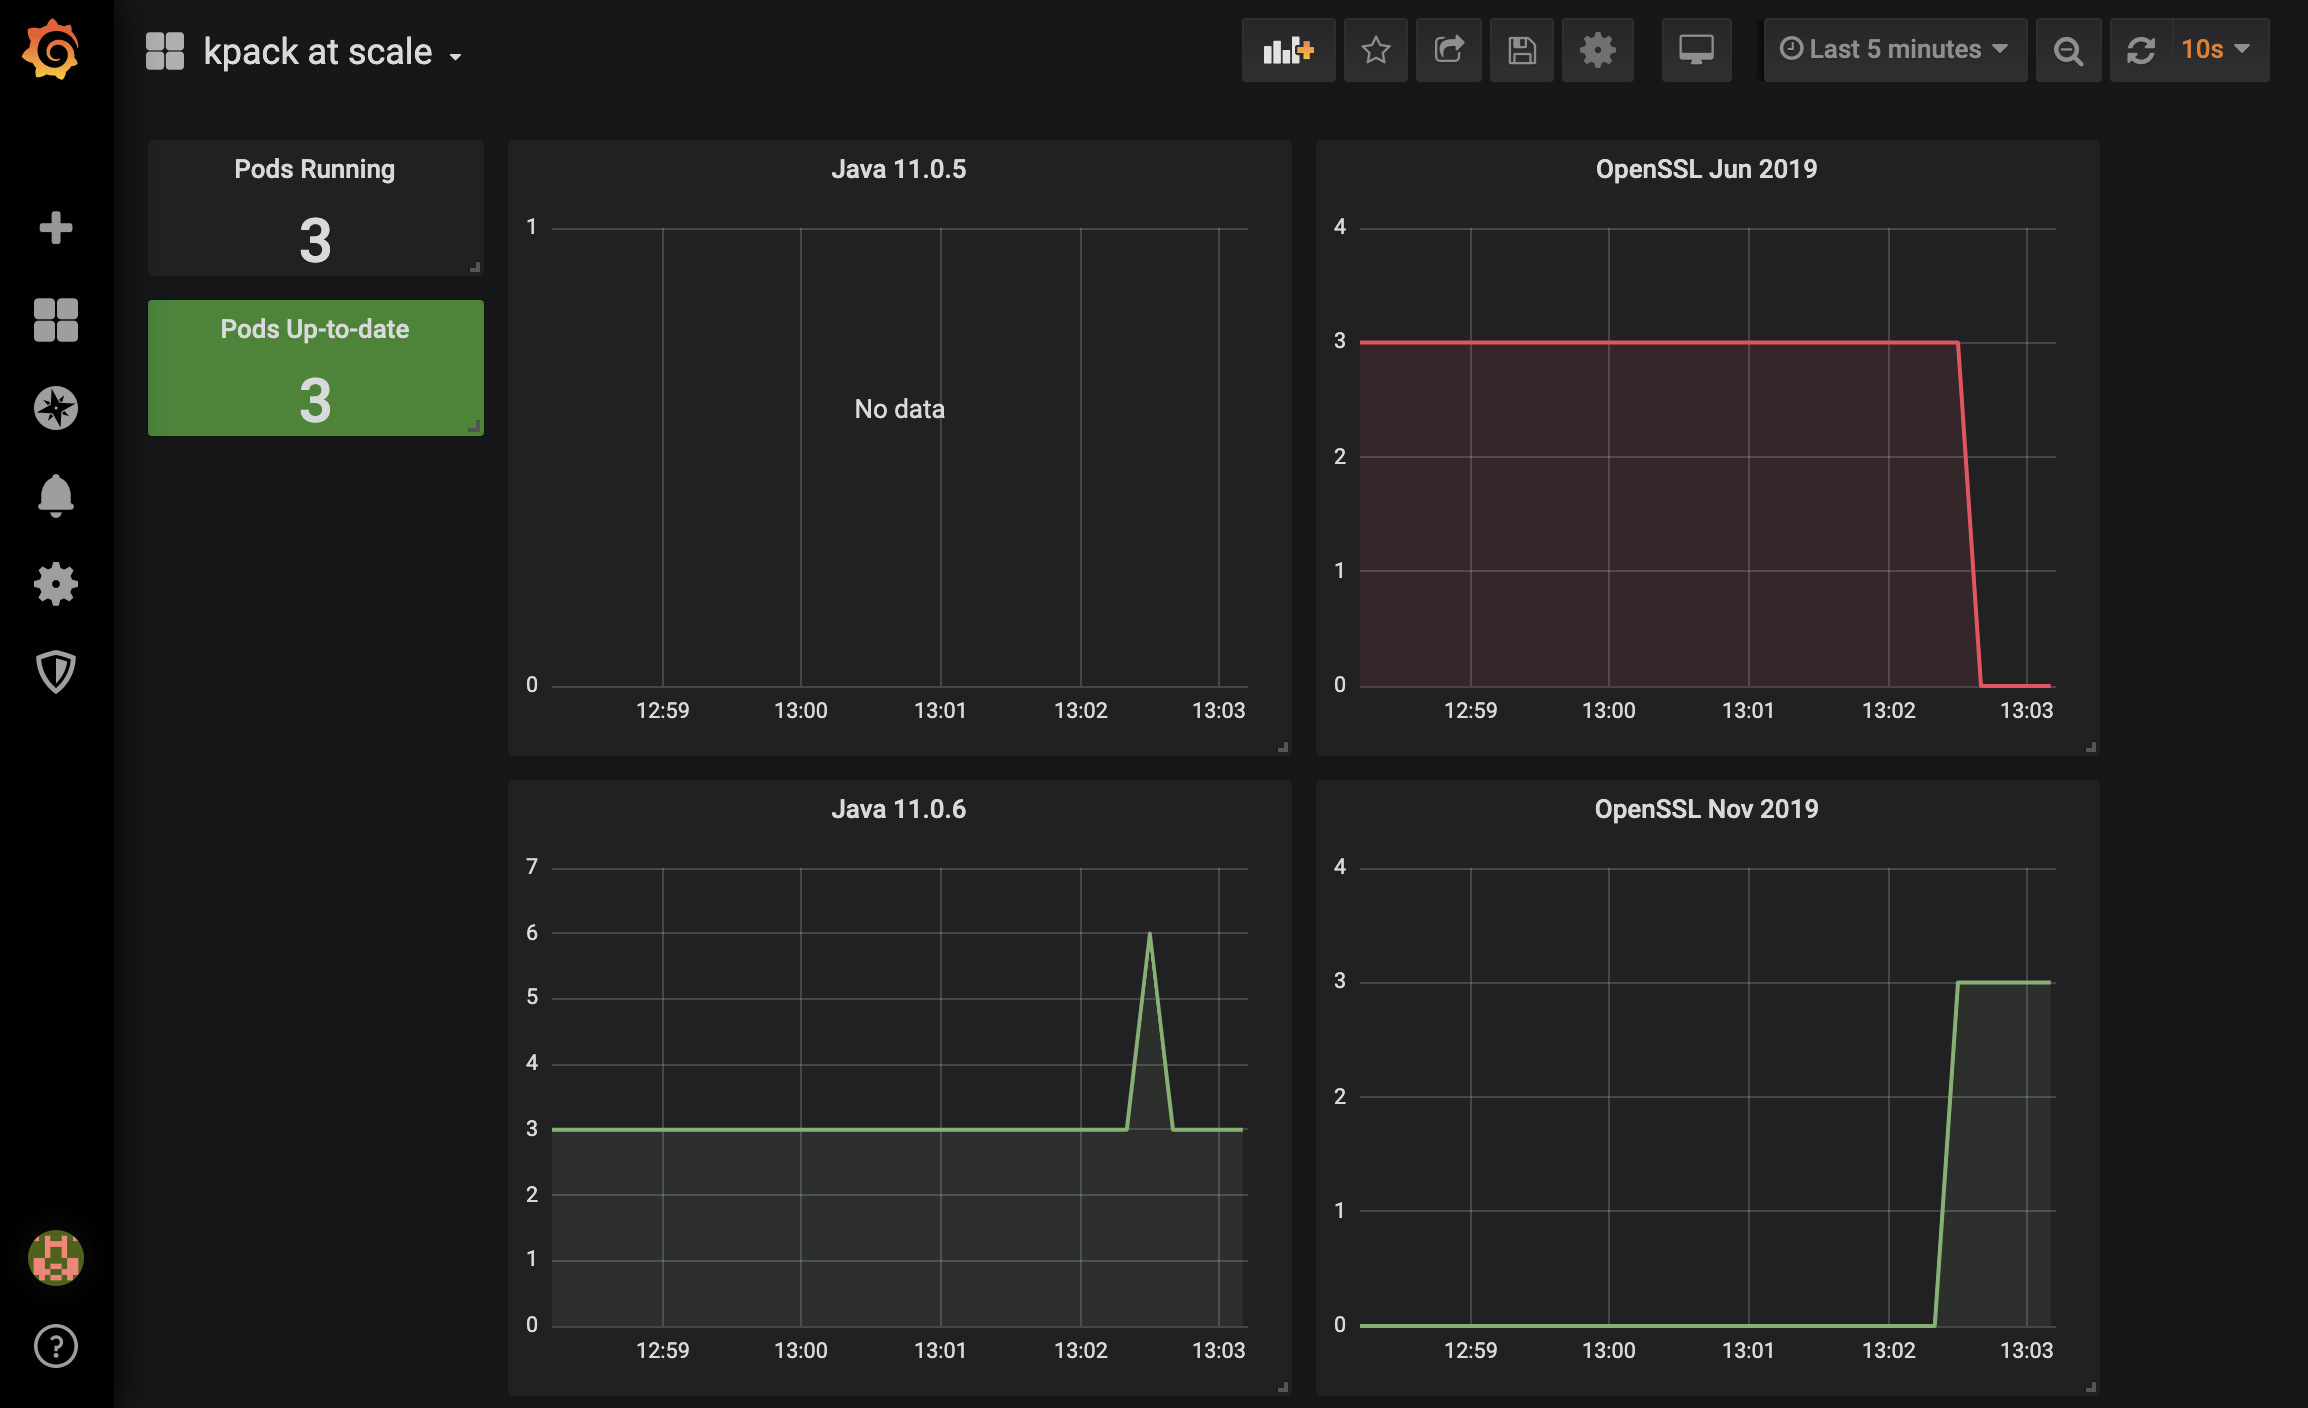Viewport: 2308px width, 1408px height.
Task: Click the OpenSSL Jun 2019 panel title
Action: click(x=1706, y=169)
